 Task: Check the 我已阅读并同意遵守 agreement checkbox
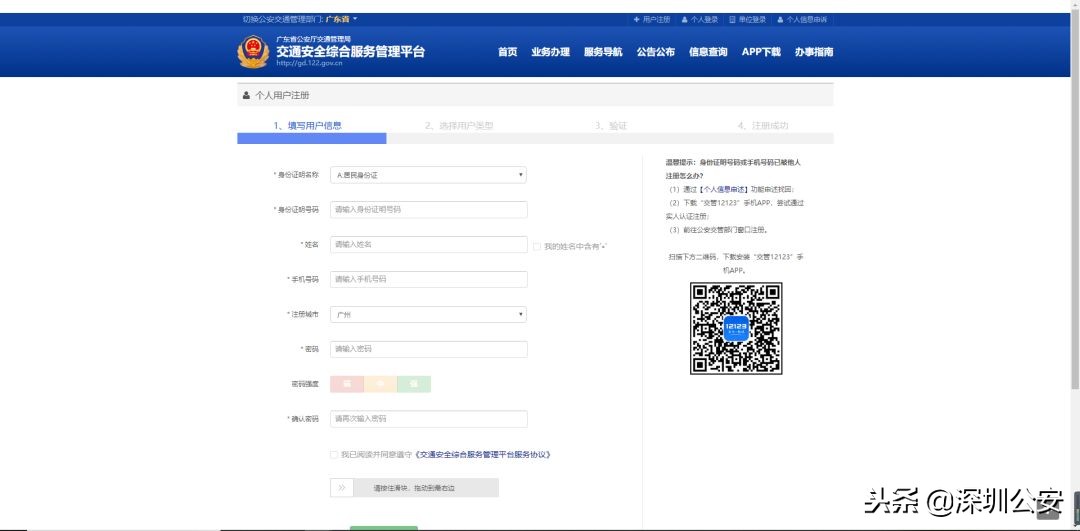pos(334,455)
